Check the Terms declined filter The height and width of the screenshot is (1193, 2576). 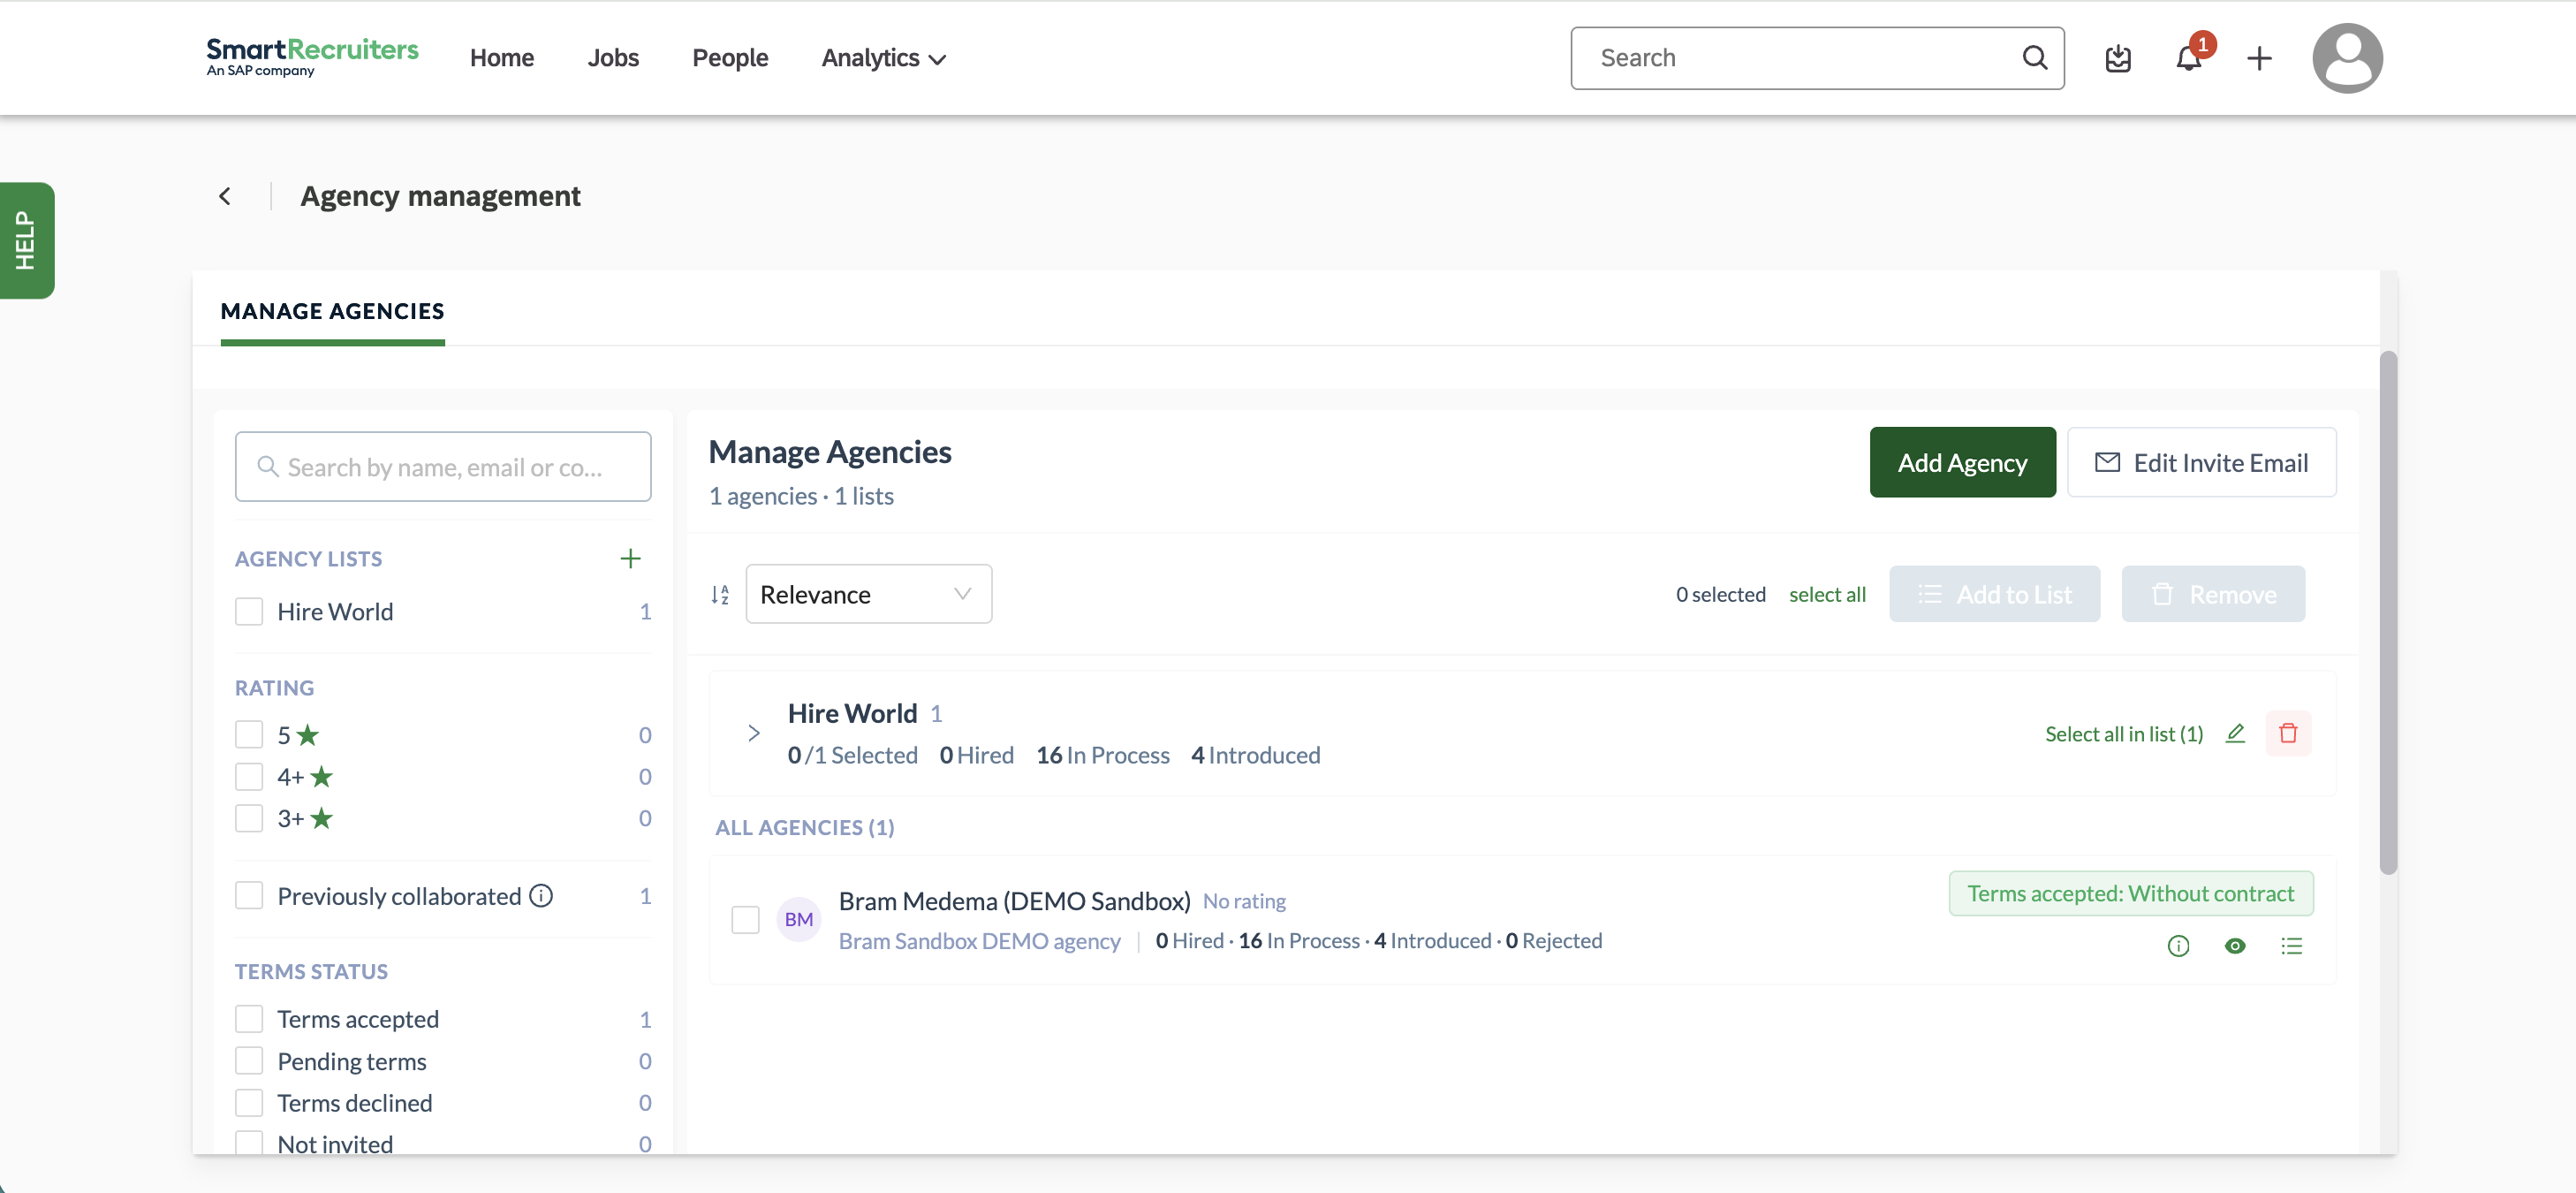click(249, 1103)
